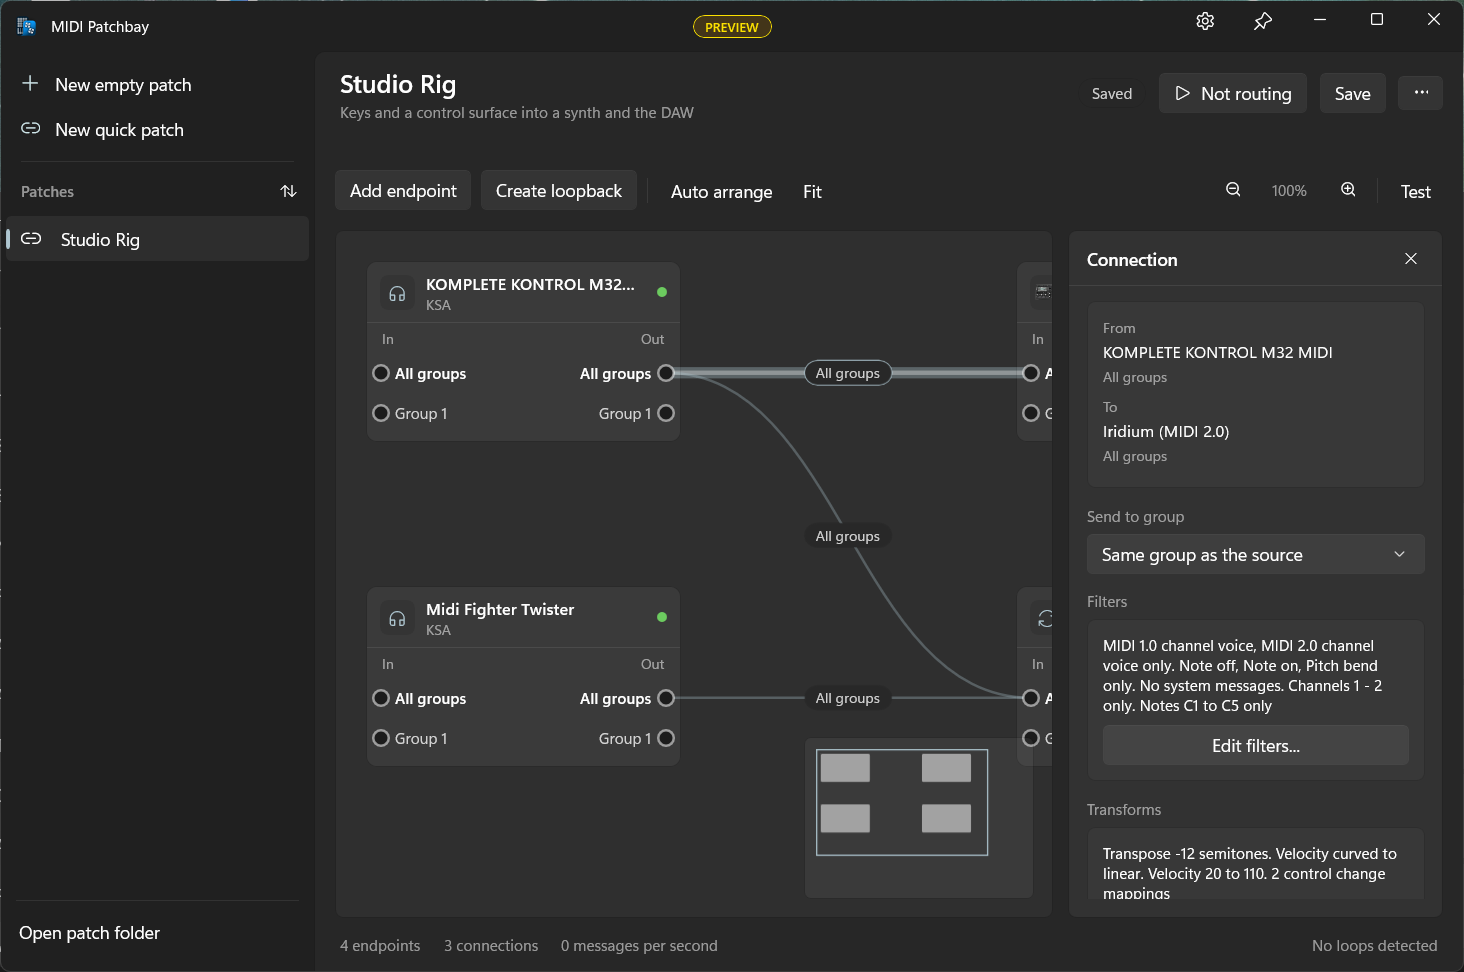Select Midi Fighter Twister Group 1 input port
This screenshot has width=1464, height=972.
tap(381, 738)
